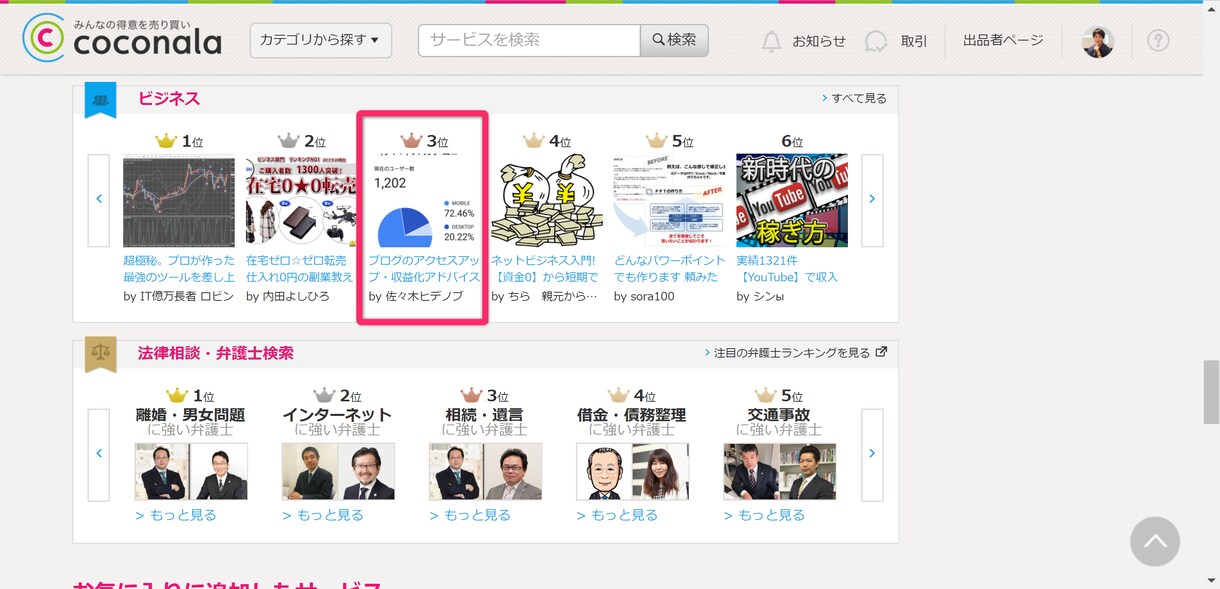The height and width of the screenshot is (589, 1220).
Task: Click すべて見る in the business section
Action: click(x=854, y=98)
